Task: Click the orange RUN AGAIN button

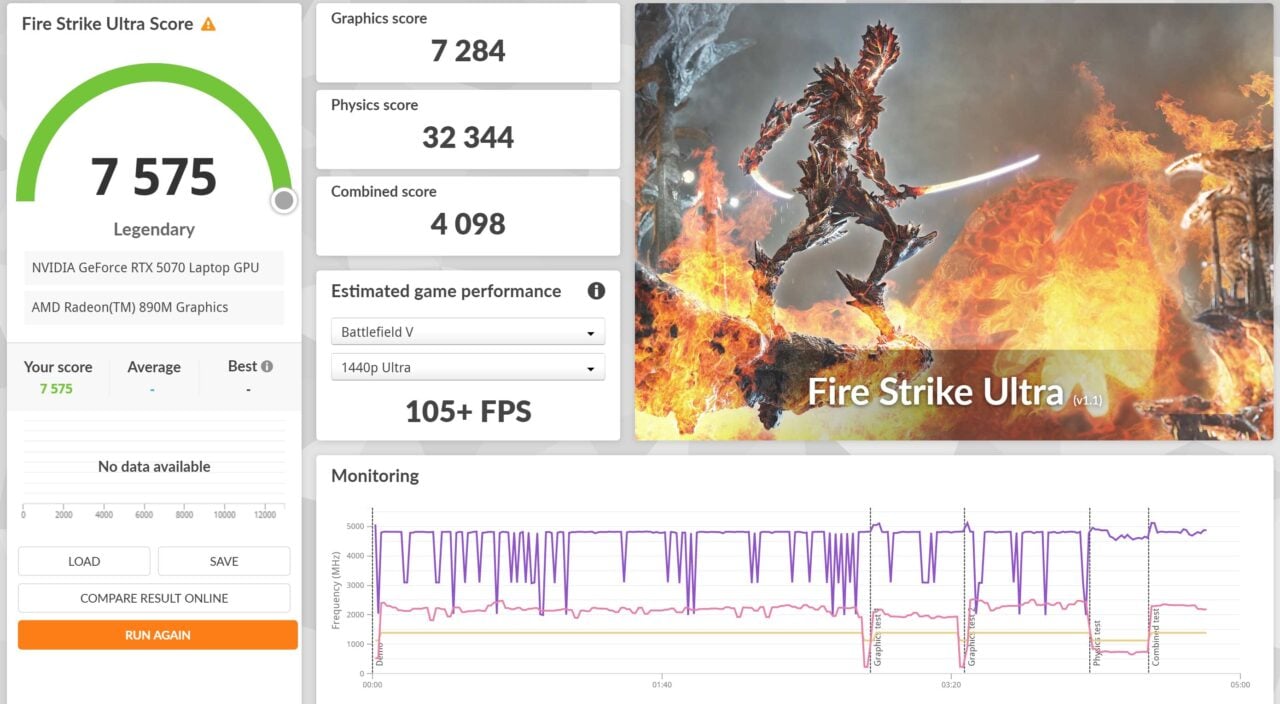Action: (x=158, y=635)
